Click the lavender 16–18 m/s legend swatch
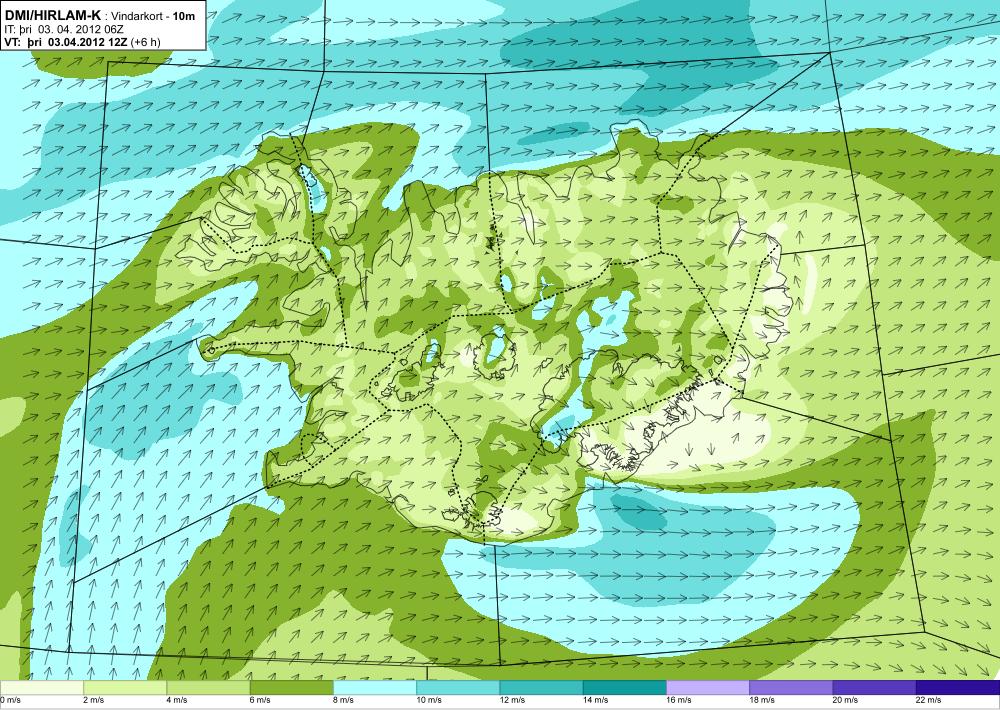Image resolution: width=1000 pixels, height=710 pixels. (x=708, y=688)
